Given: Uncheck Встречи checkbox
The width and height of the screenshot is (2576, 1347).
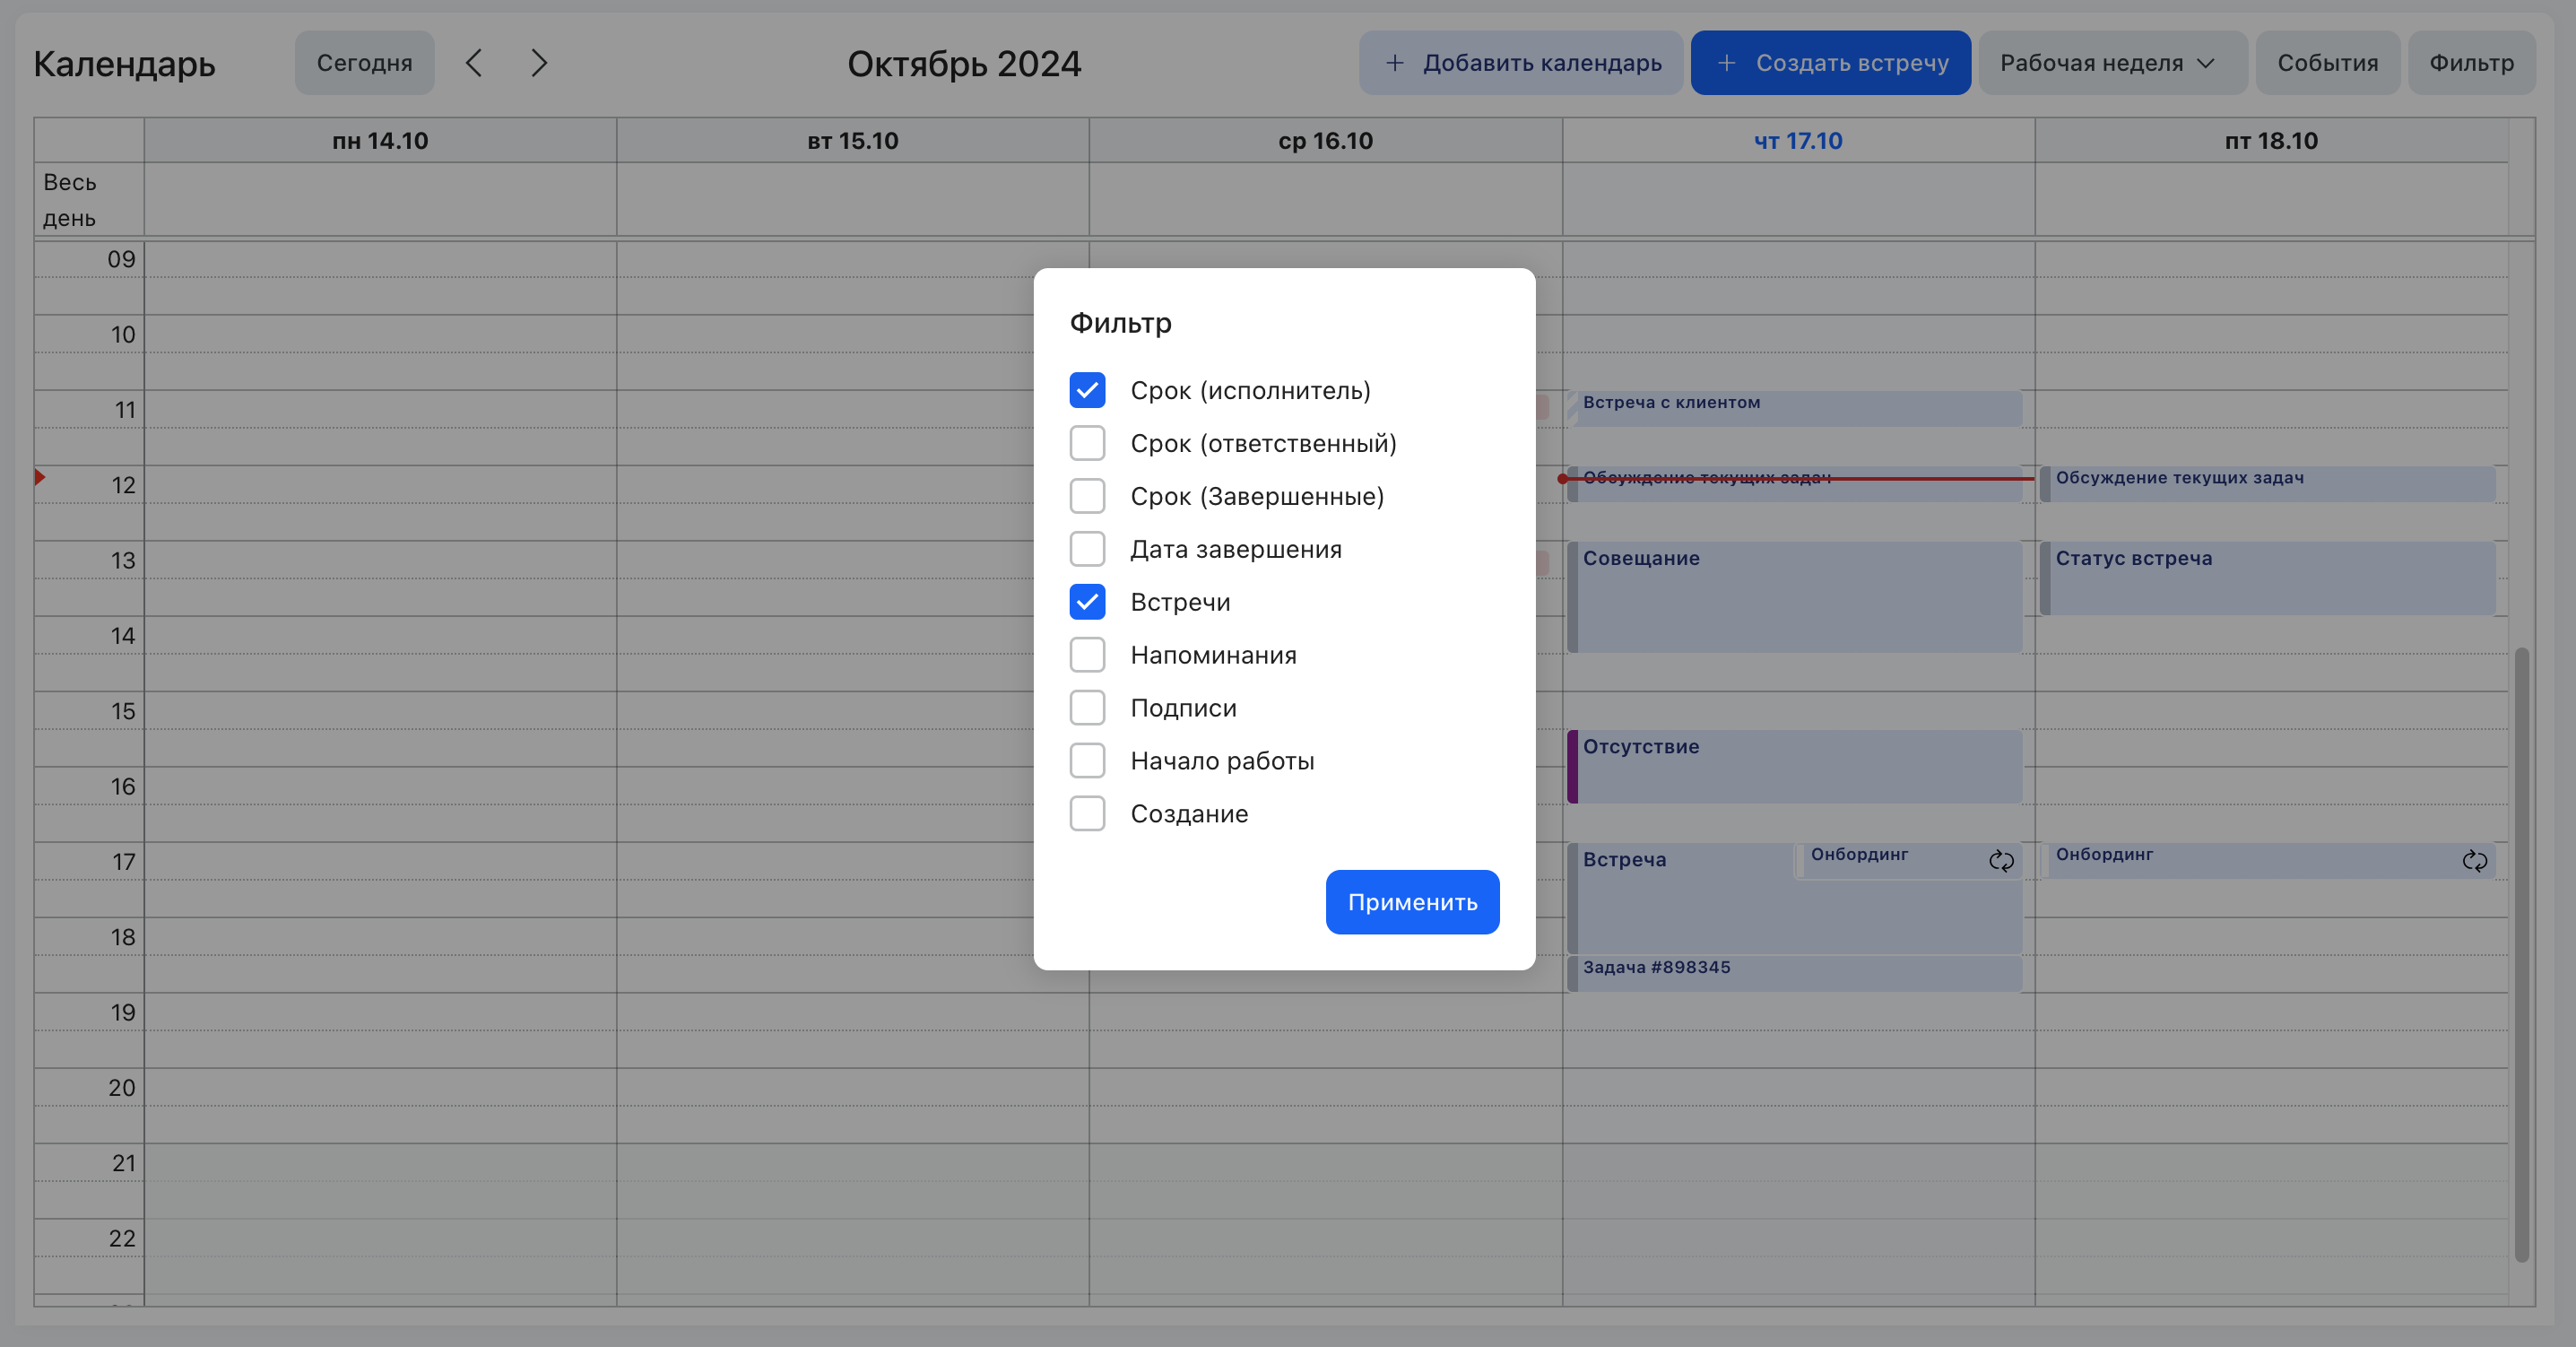Looking at the screenshot, I should tap(1087, 602).
